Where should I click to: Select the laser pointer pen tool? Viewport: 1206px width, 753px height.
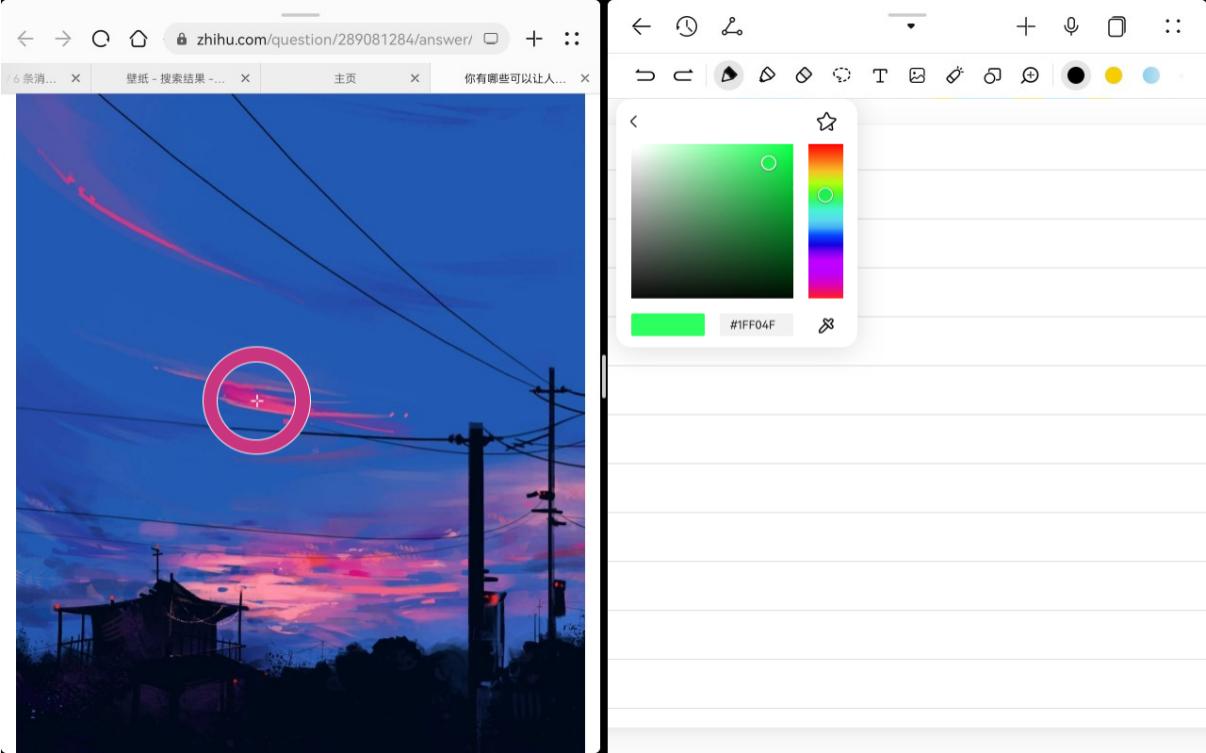click(954, 75)
